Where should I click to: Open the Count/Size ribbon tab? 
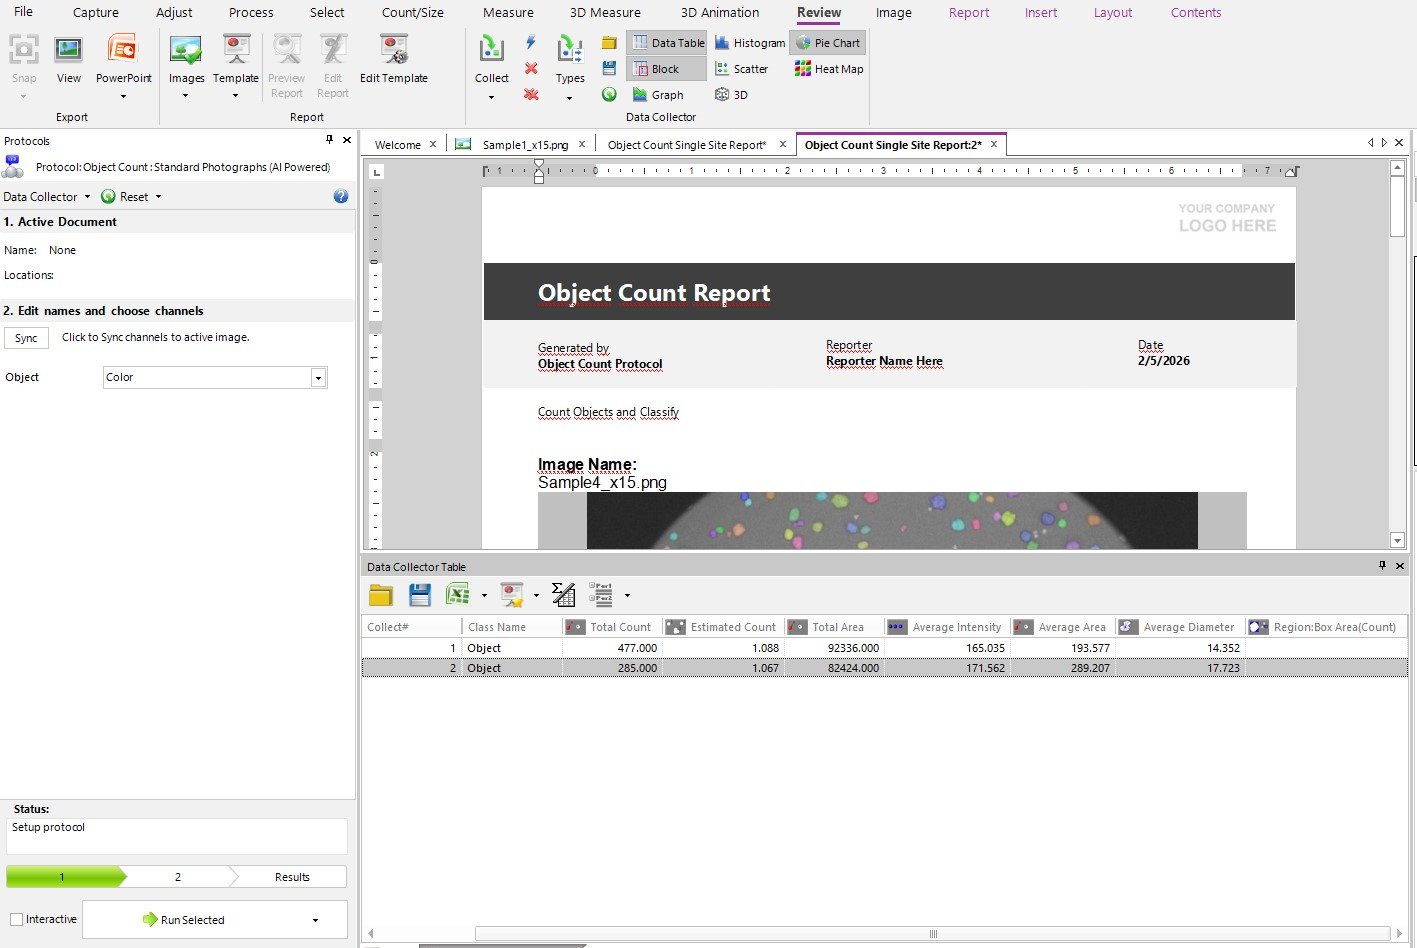tap(412, 13)
